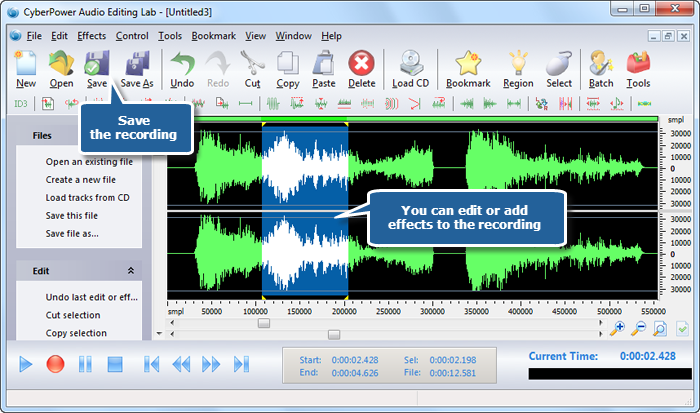Click 'Load tracks from CD' link
Viewport: 700px width, 413px height.
tap(88, 197)
